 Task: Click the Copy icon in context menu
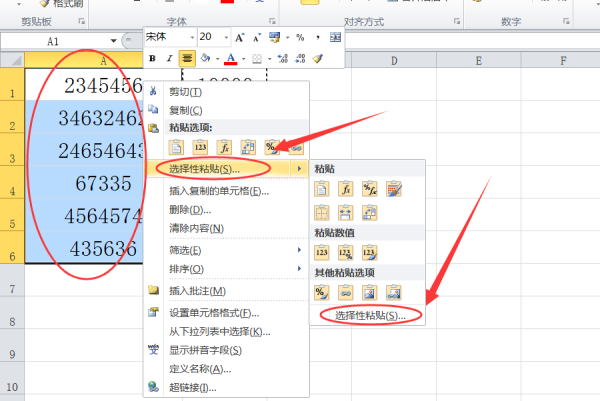click(153, 109)
